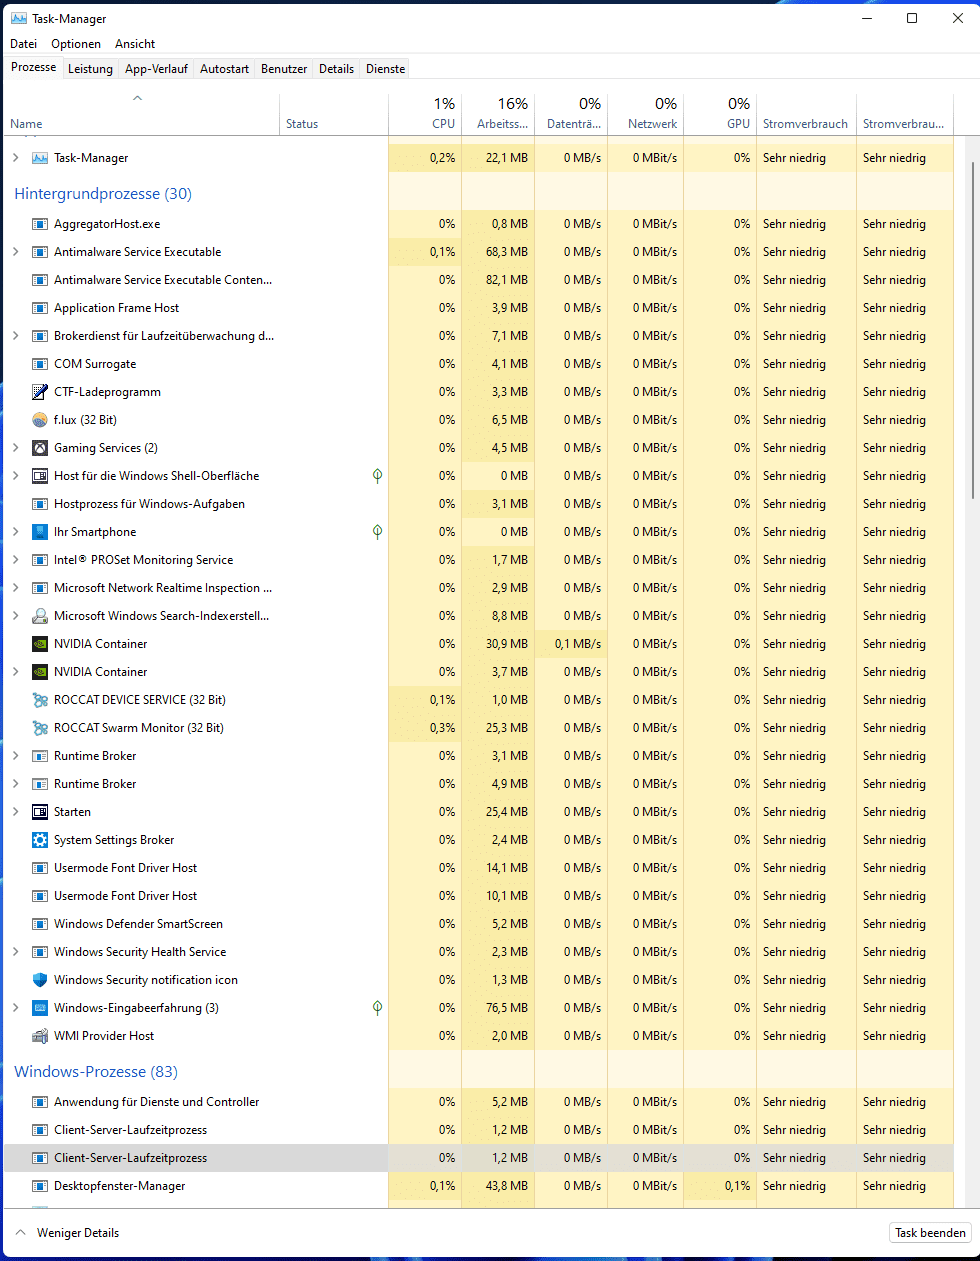Collapse details via Weniger Details chevron
The height and width of the screenshot is (1261, 980).
pos(21,1233)
